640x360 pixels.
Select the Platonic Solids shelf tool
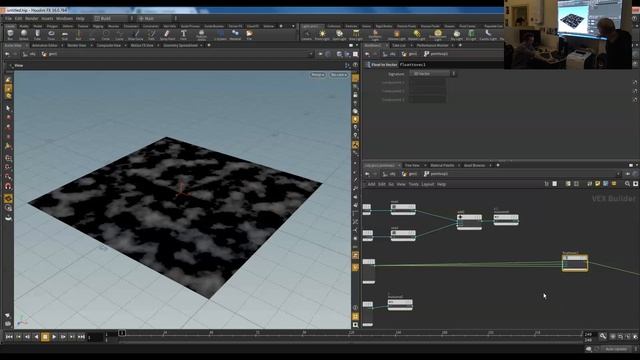pos(201,35)
